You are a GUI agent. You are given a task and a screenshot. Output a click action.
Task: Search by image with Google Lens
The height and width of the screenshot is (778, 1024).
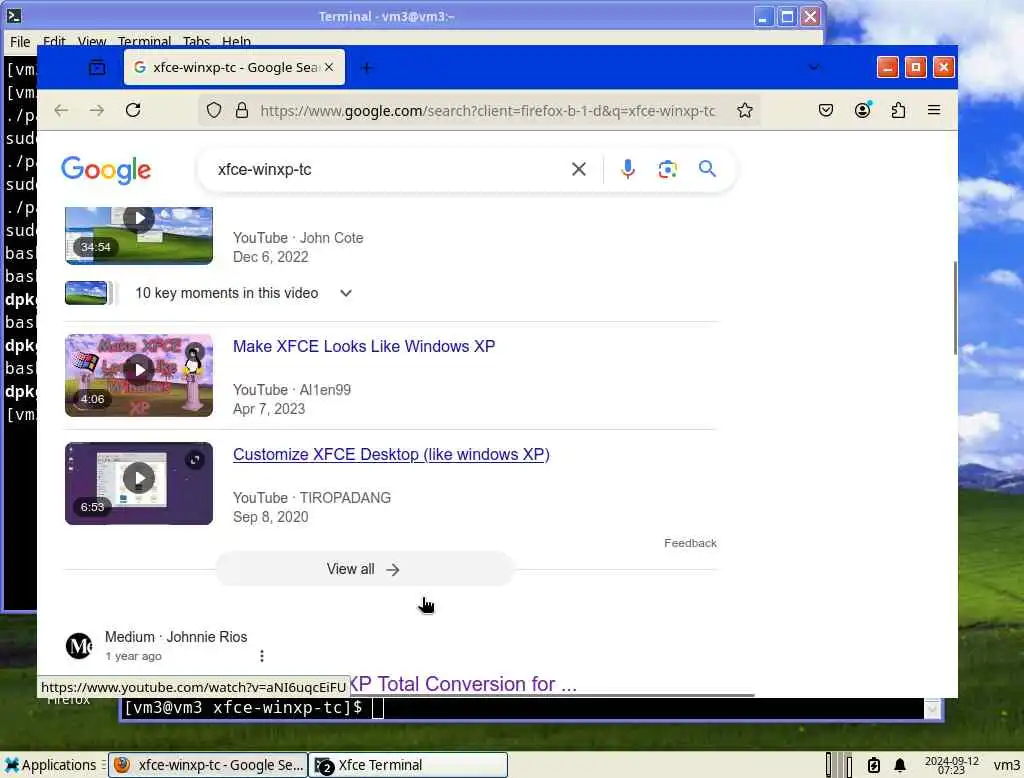point(667,169)
